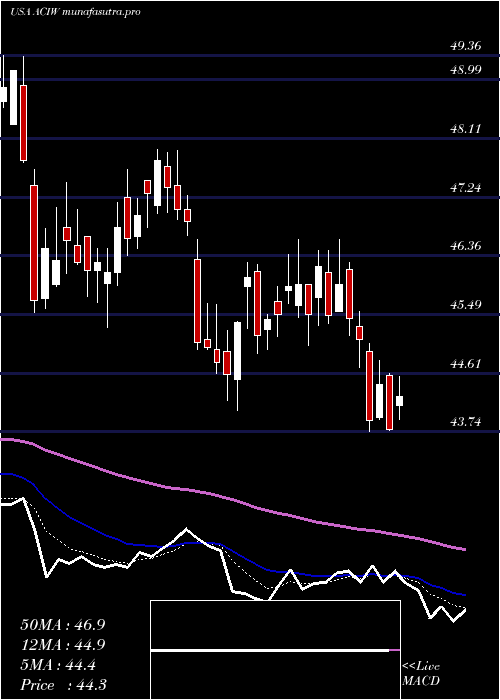Click the white MACD panel box
The image size is (500, 700).
(275, 650)
